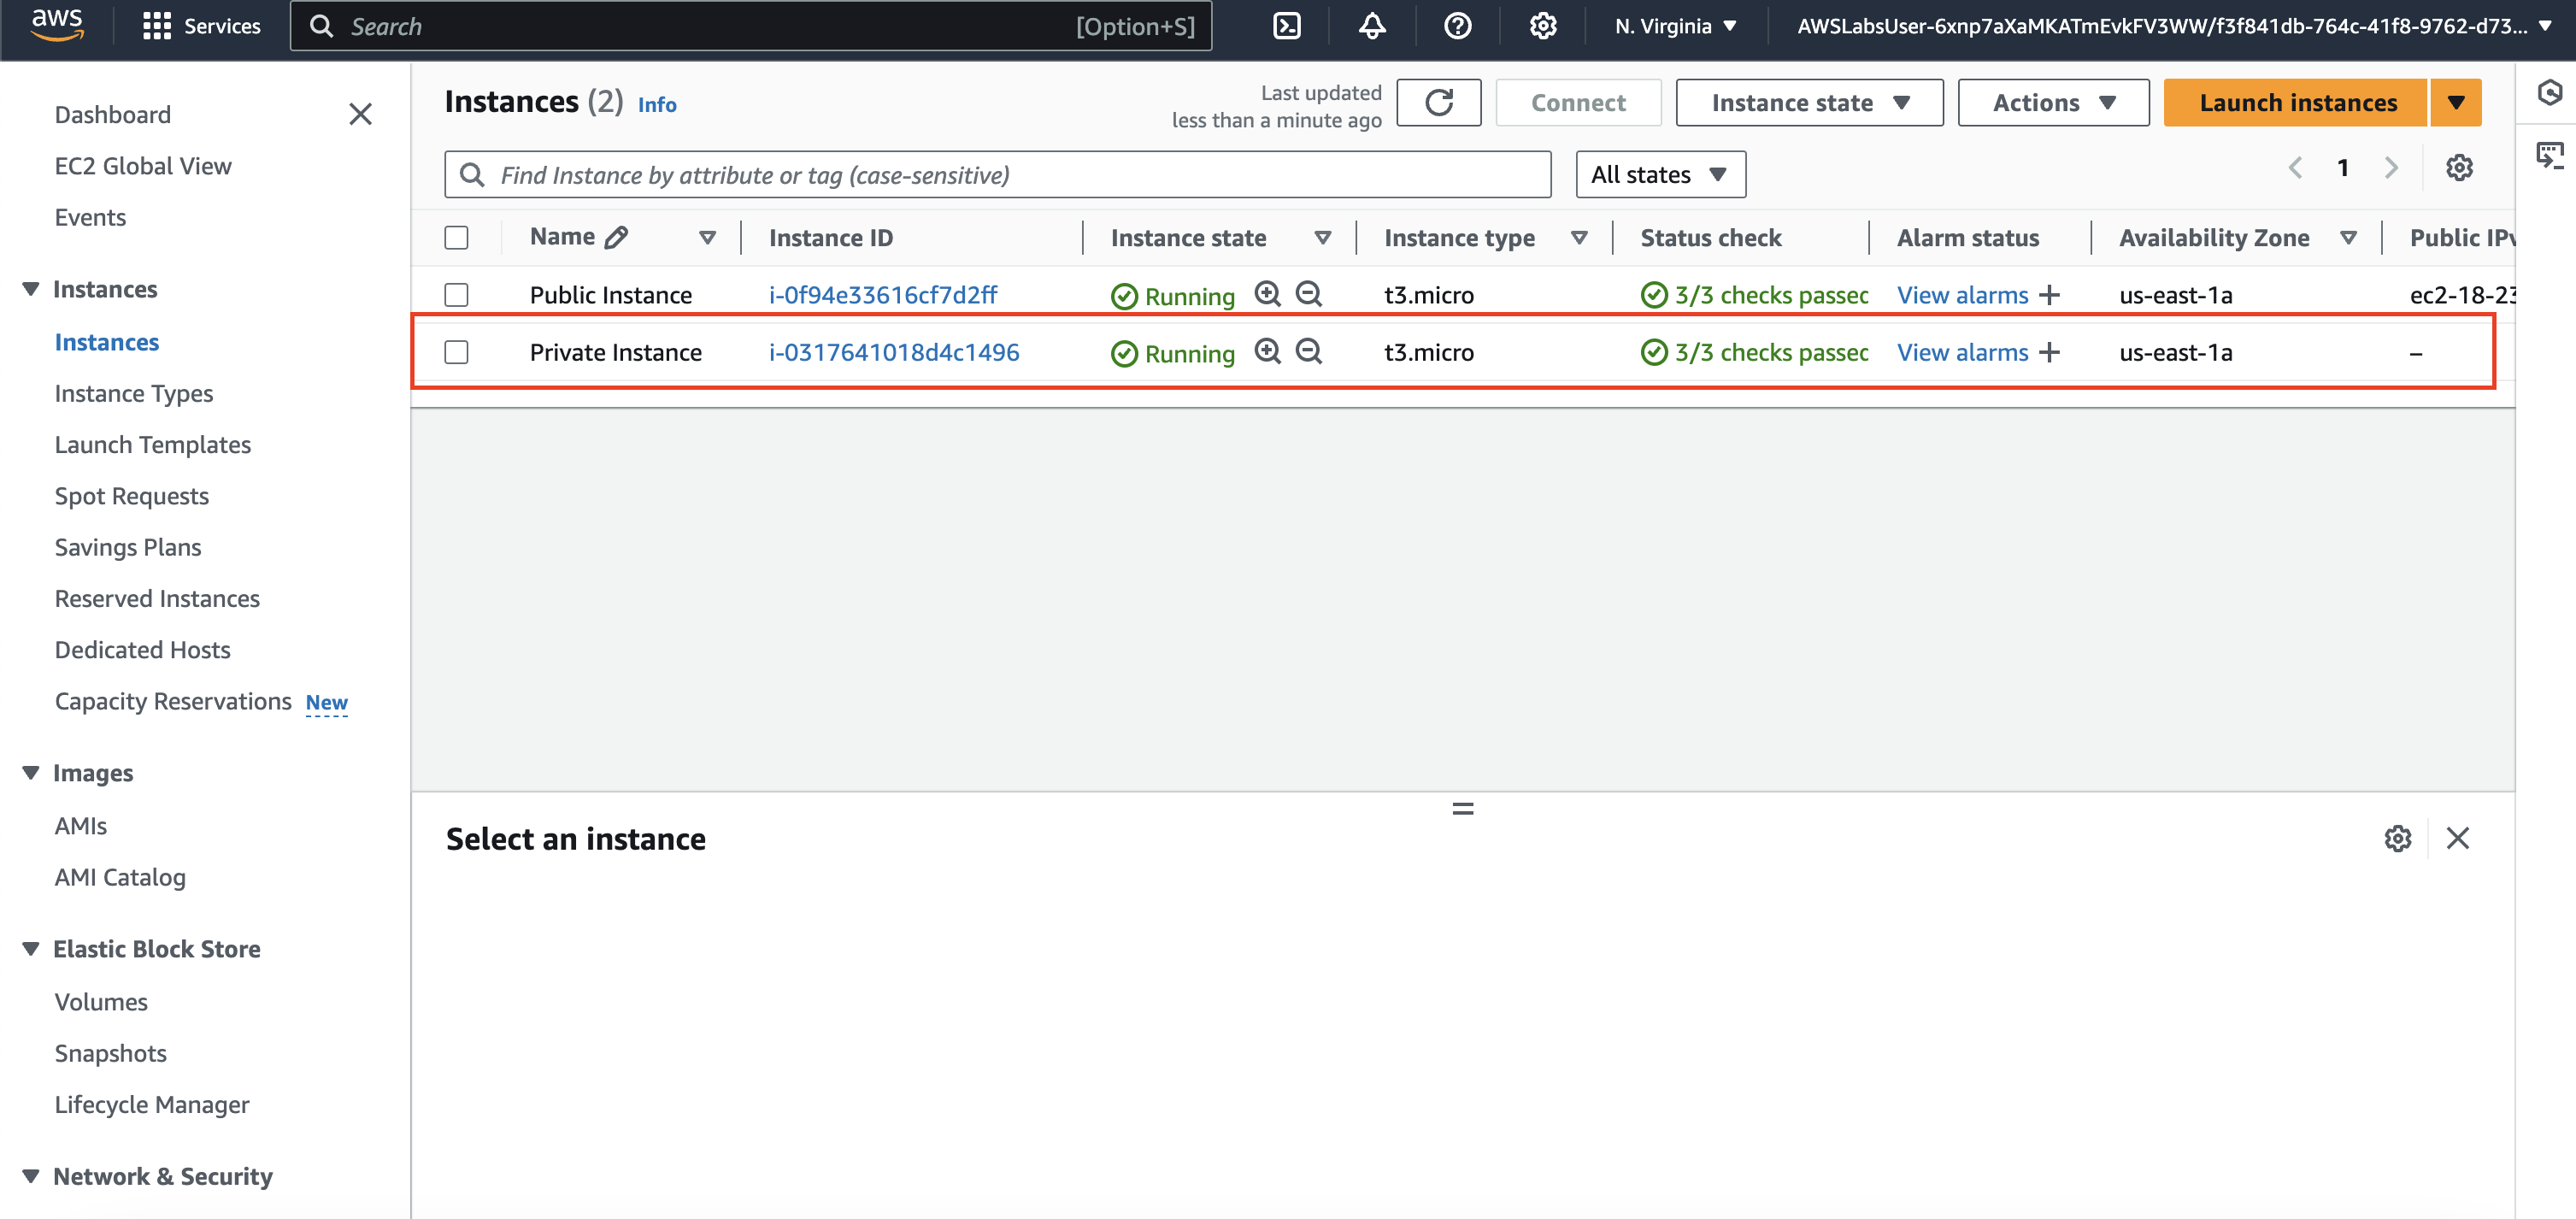Click zoom-out filter icon for Public Instance state

[1308, 294]
